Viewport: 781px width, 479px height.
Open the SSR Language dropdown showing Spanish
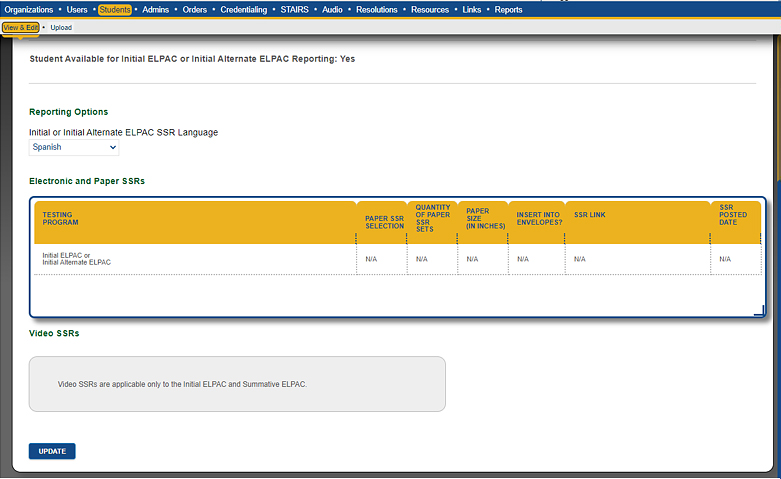(x=74, y=147)
